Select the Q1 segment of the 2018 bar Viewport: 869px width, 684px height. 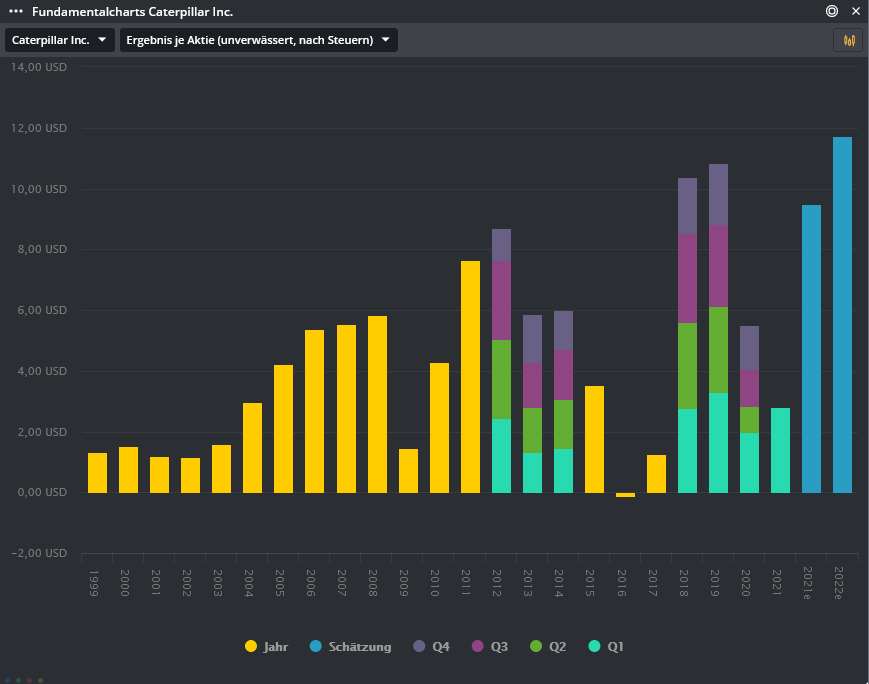click(688, 451)
